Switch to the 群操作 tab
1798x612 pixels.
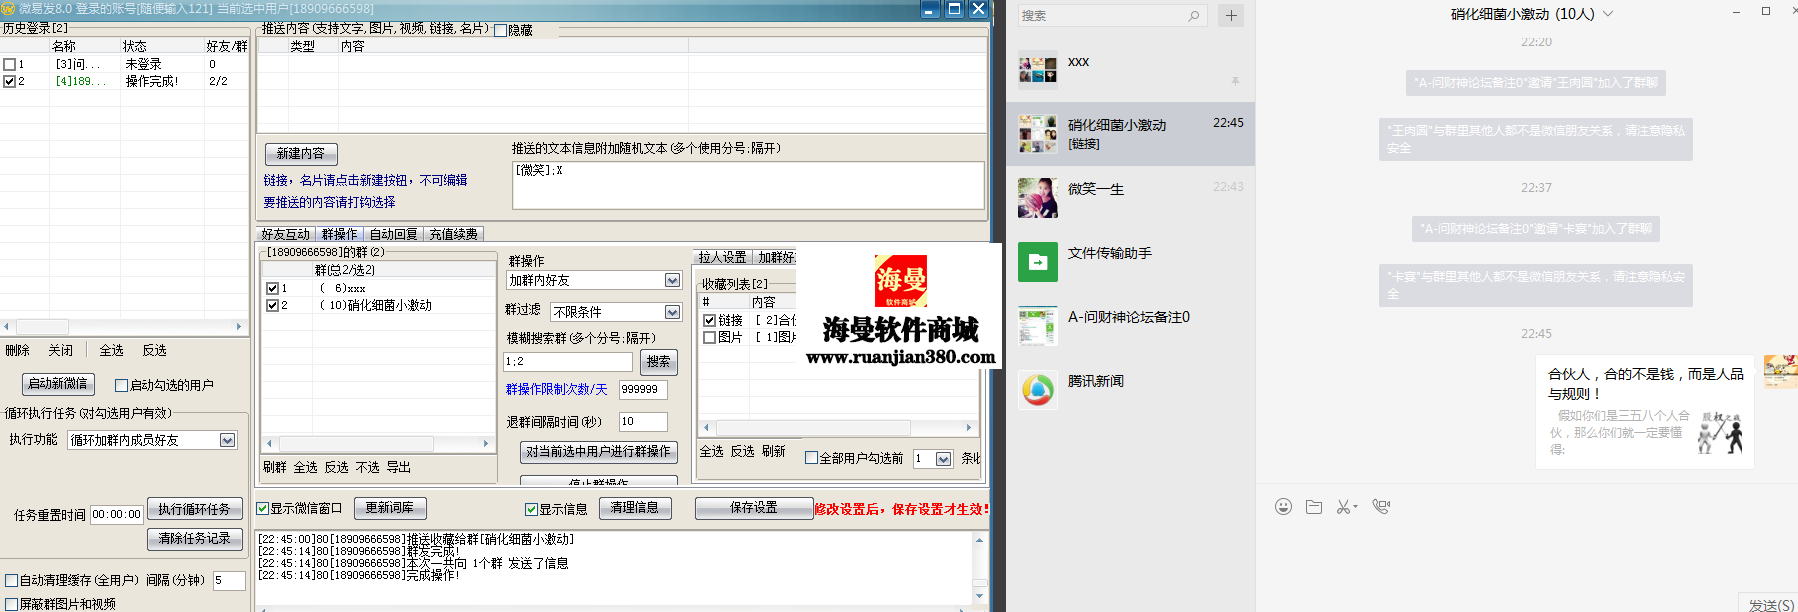[340, 234]
